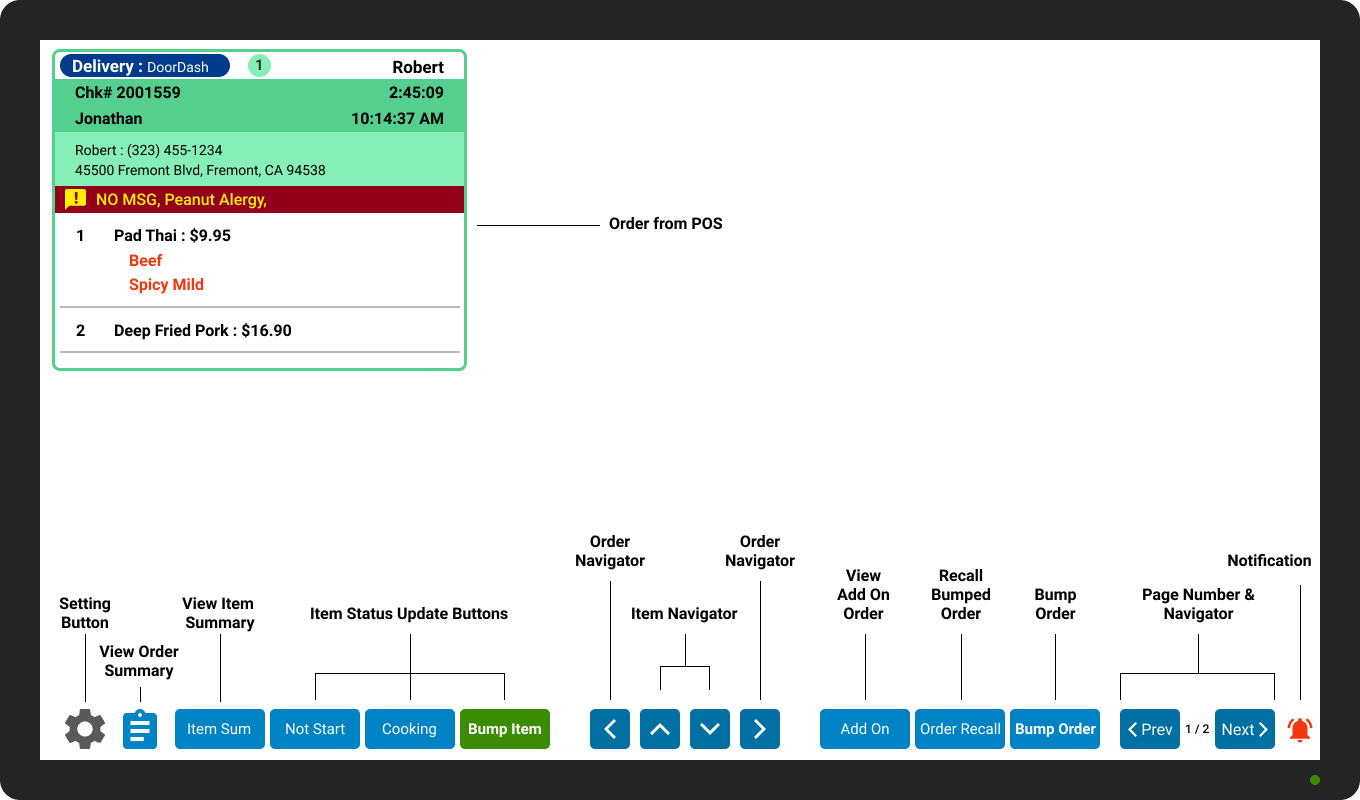Move down with the item navigator
Image resolution: width=1360 pixels, height=800 pixels.
[x=709, y=729]
